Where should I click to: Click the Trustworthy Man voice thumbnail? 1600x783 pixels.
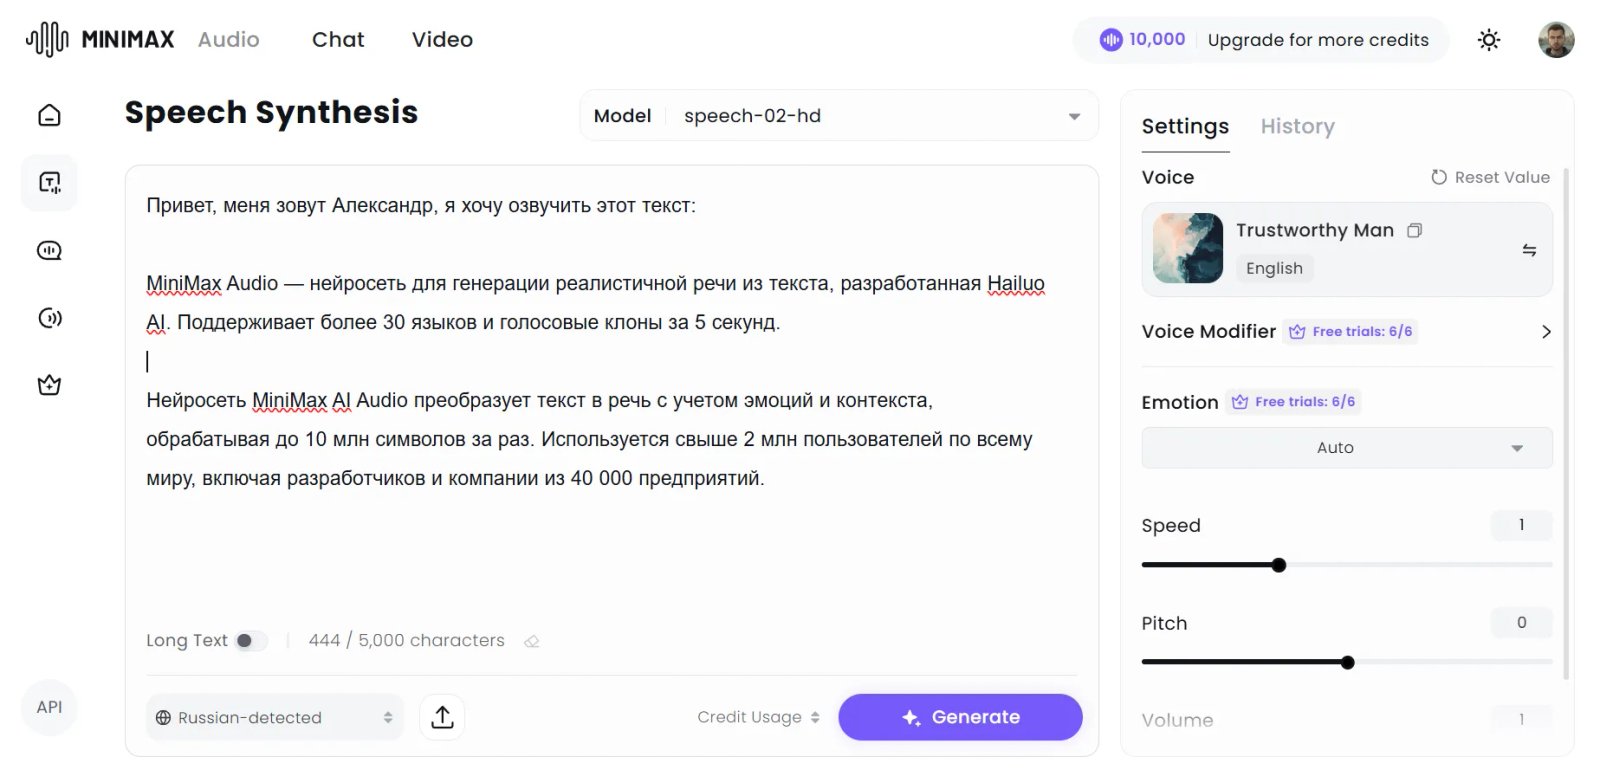click(1188, 248)
